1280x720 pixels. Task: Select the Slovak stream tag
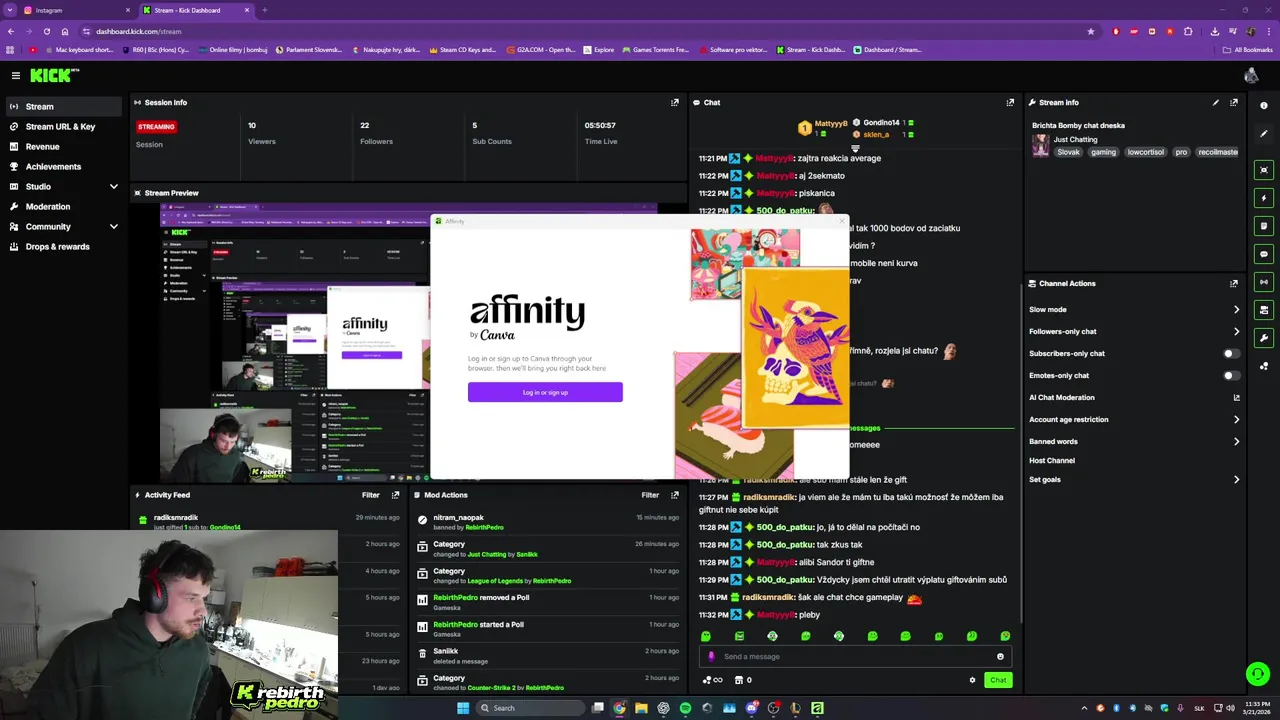click(x=1069, y=152)
